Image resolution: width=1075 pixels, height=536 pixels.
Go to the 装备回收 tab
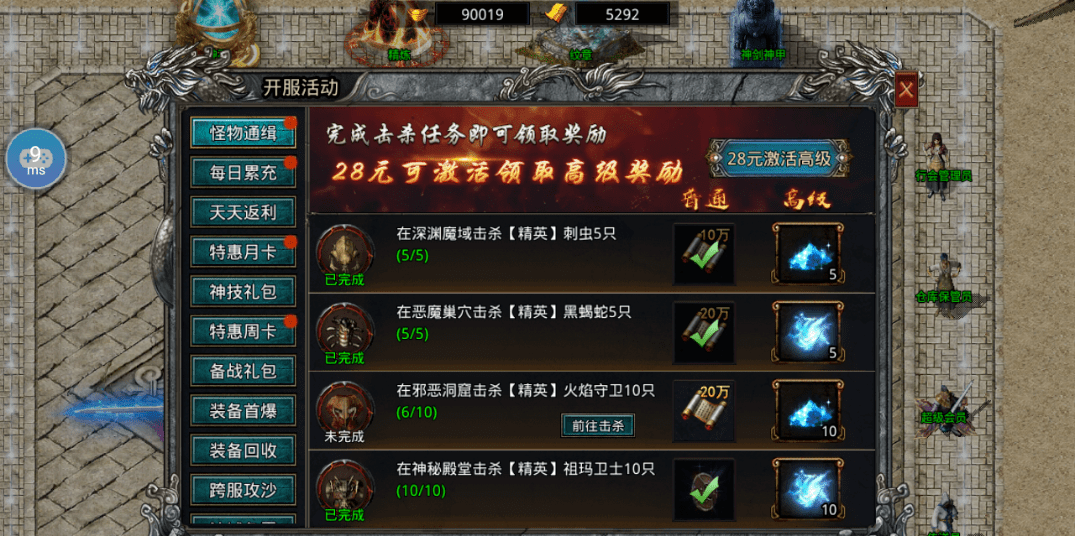click(243, 450)
